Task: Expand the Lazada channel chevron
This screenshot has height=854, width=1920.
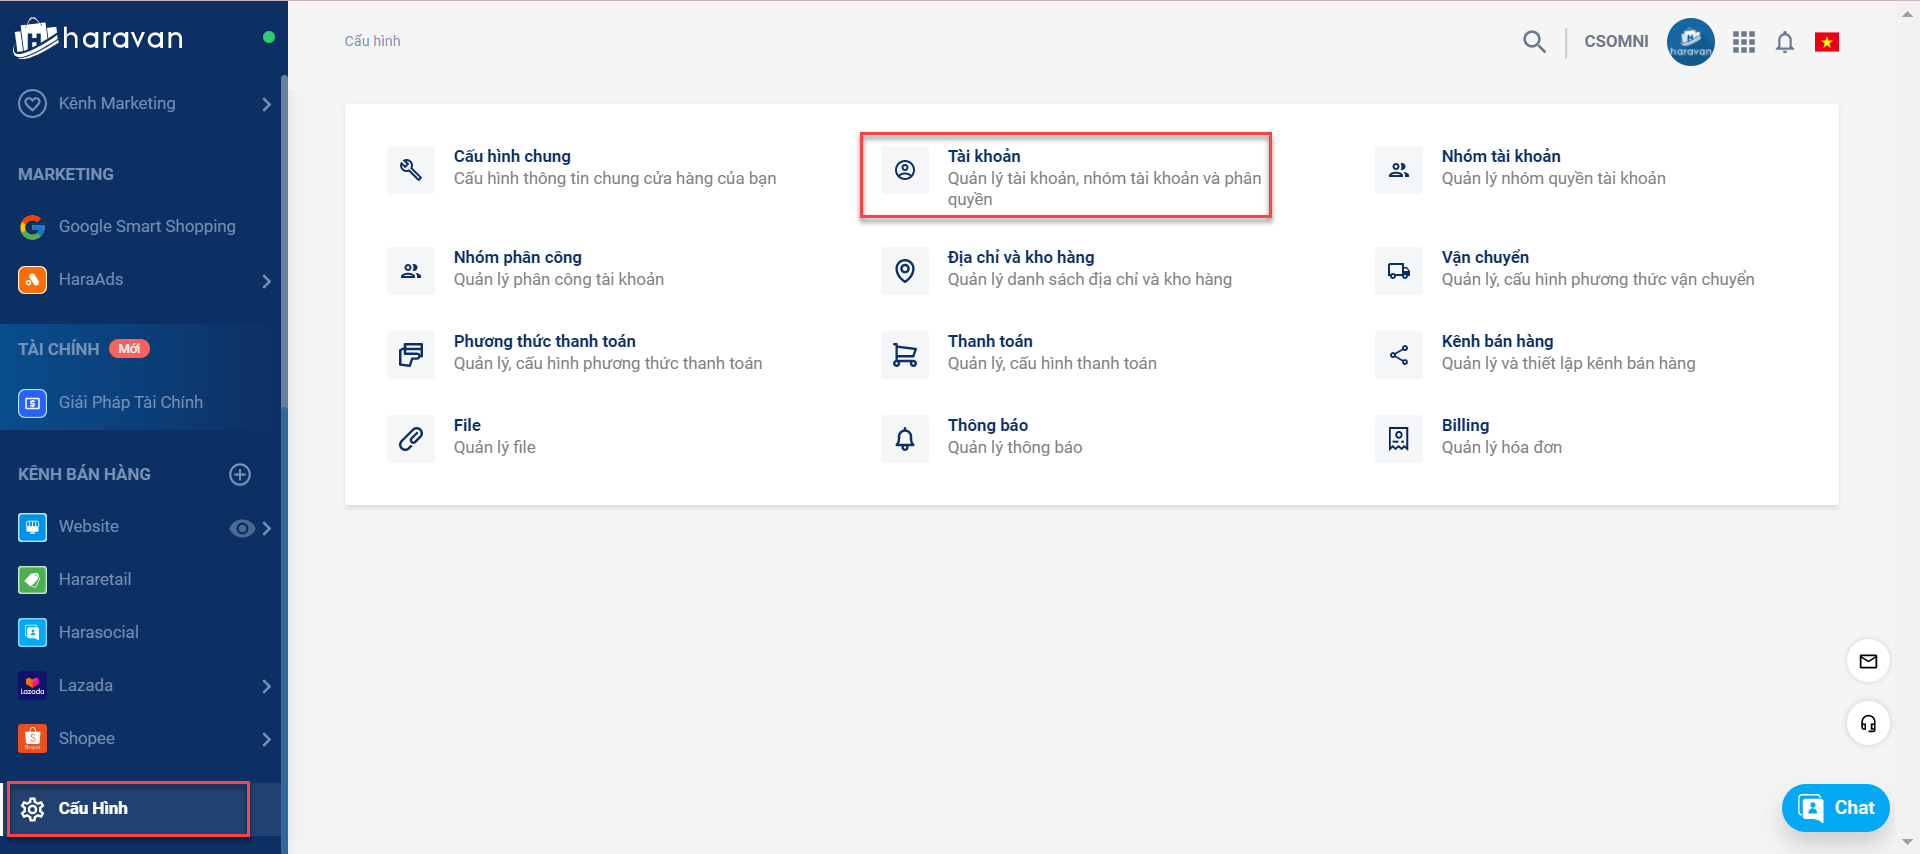Action: [266, 686]
